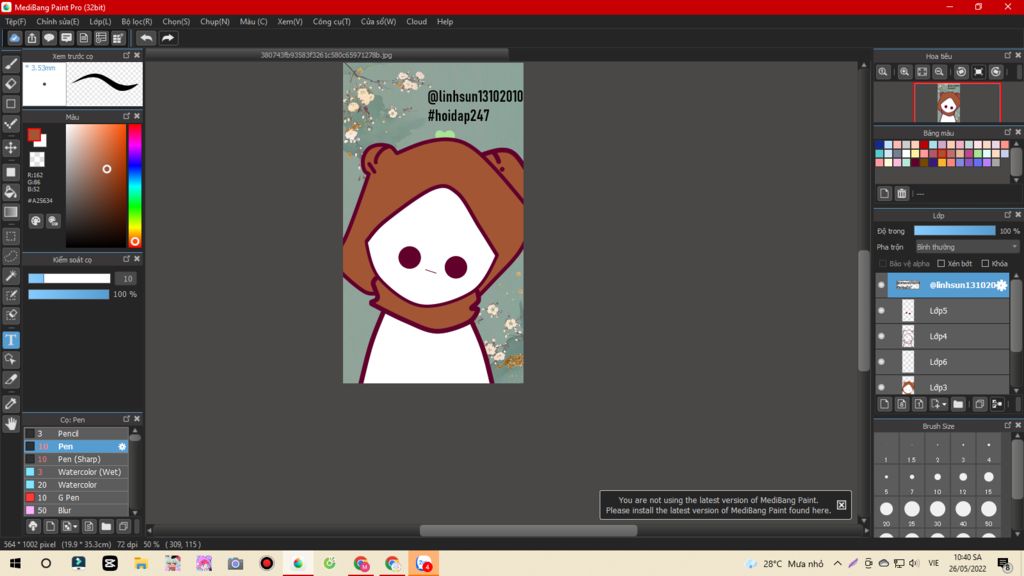The image size is (1024, 576).
Task: Choose the Move tool
Action: [11, 148]
